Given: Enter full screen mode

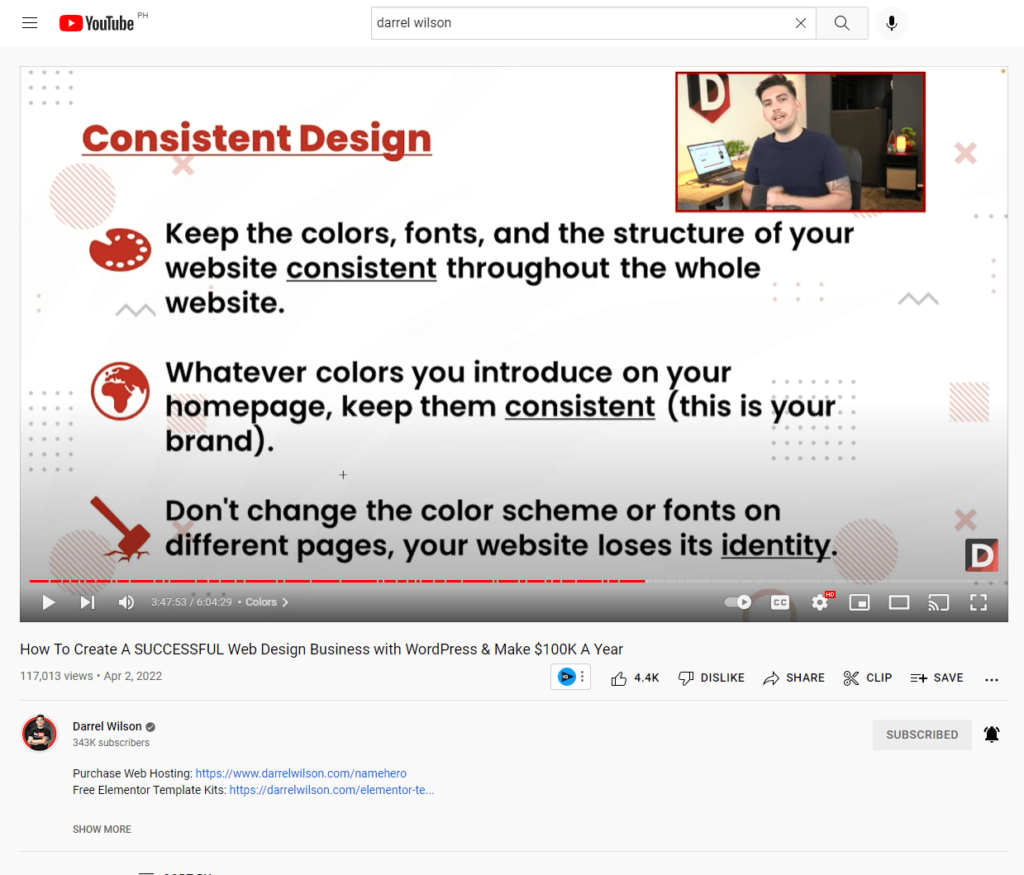Looking at the screenshot, I should tap(978, 602).
